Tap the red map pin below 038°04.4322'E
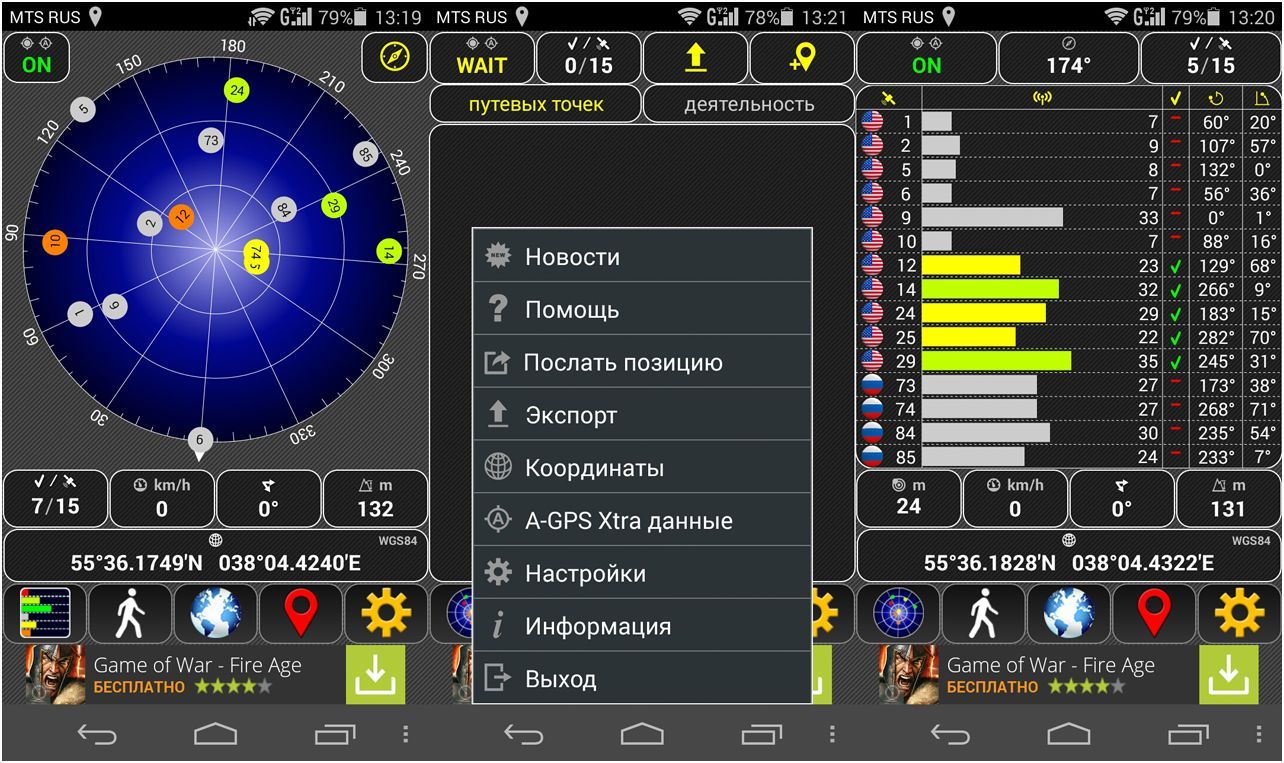This screenshot has height=763, width=1284. [x=1154, y=613]
